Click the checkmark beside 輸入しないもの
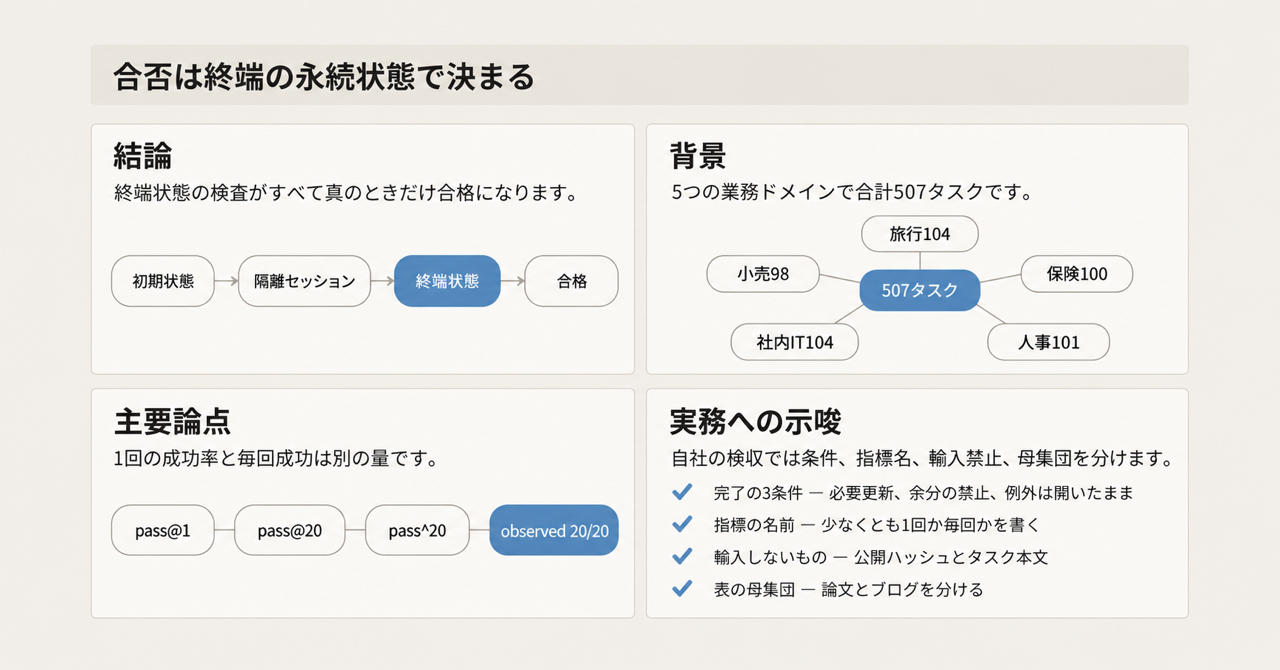 (x=683, y=557)
